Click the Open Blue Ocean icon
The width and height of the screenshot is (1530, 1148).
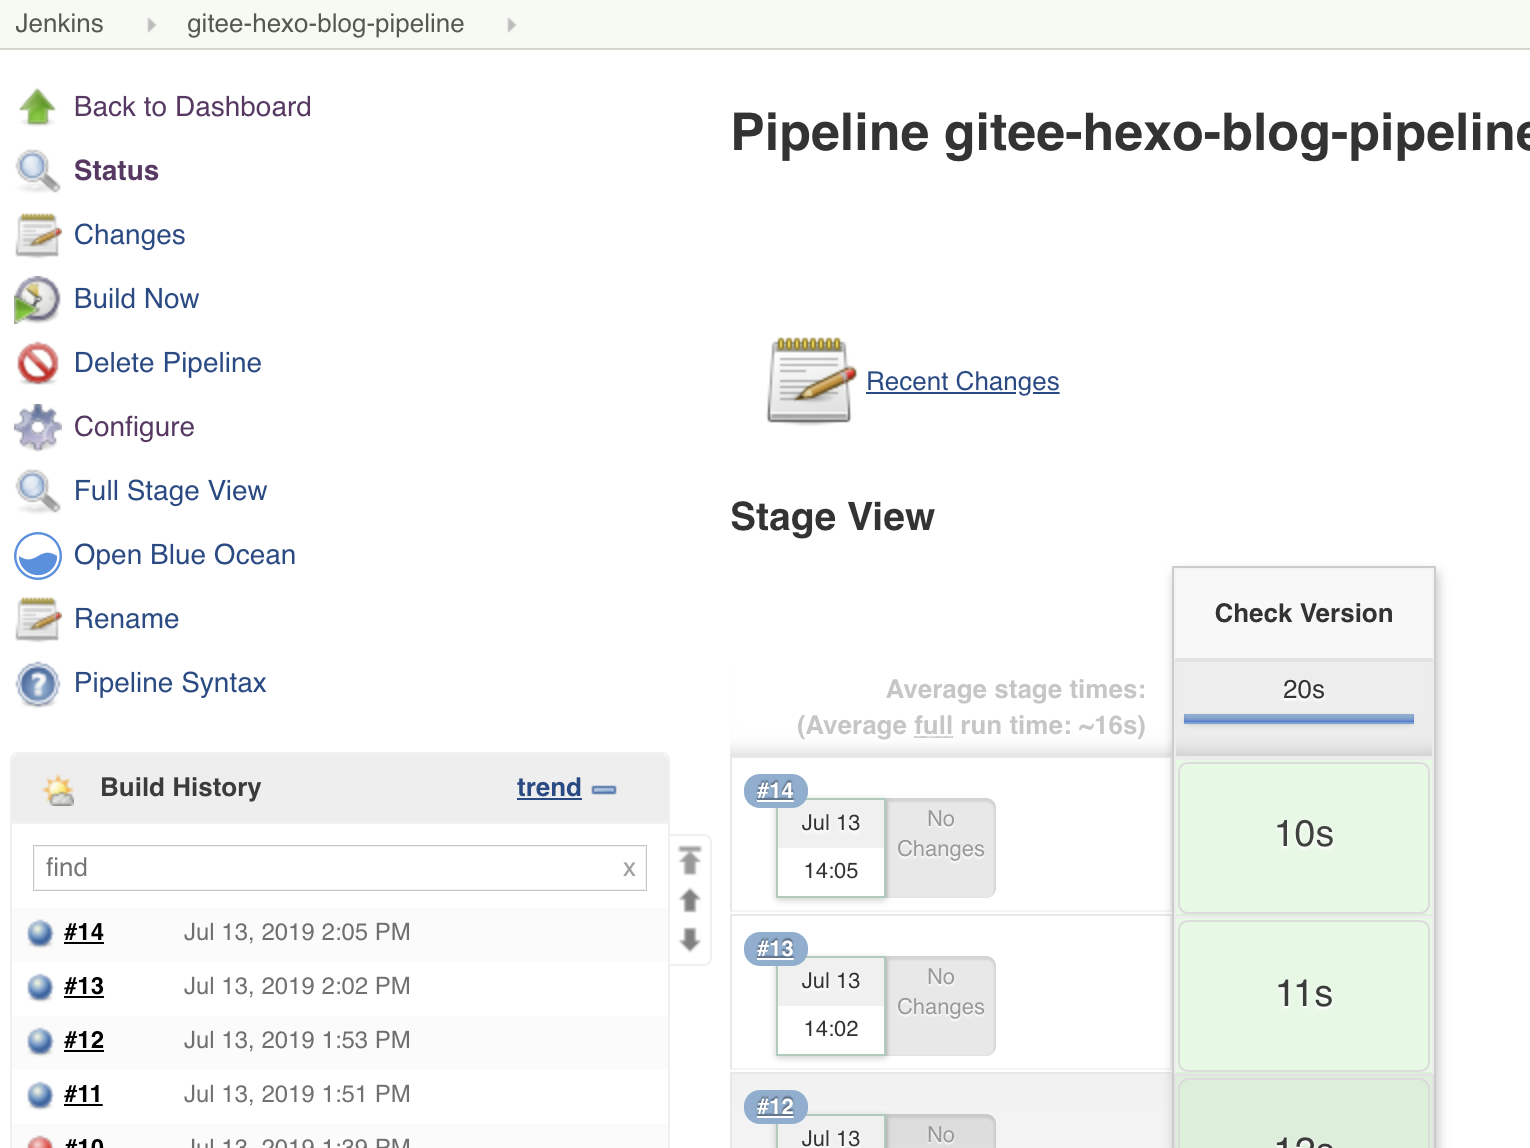[38, 555]
